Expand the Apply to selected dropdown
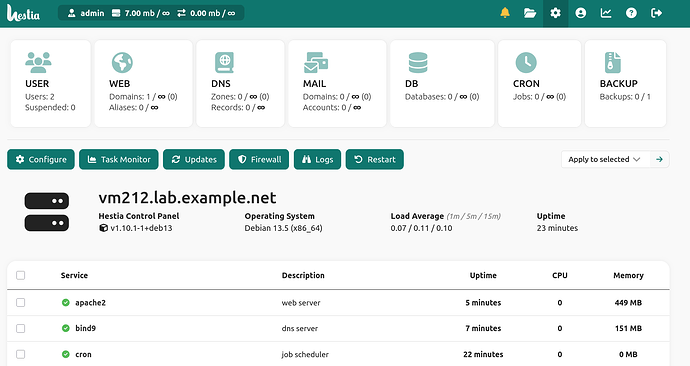Screen dimensions: 690x366 click(x=606, y=159)
